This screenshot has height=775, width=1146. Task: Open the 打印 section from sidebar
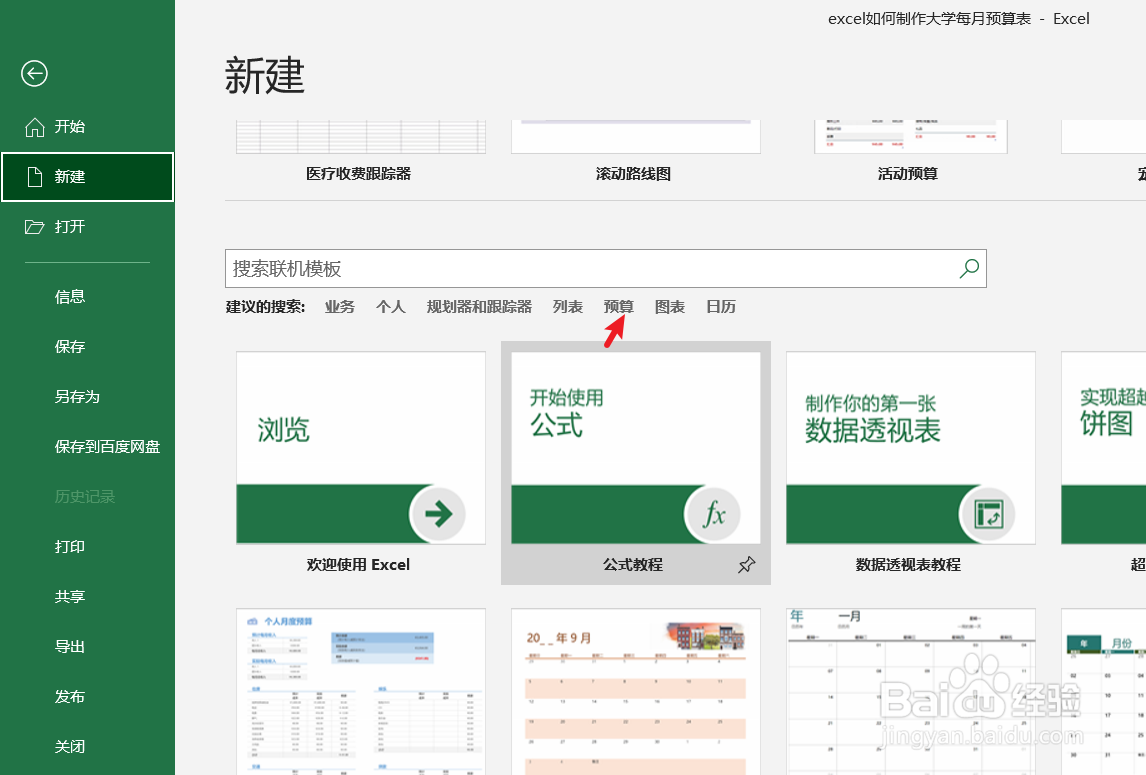[69, 546]
